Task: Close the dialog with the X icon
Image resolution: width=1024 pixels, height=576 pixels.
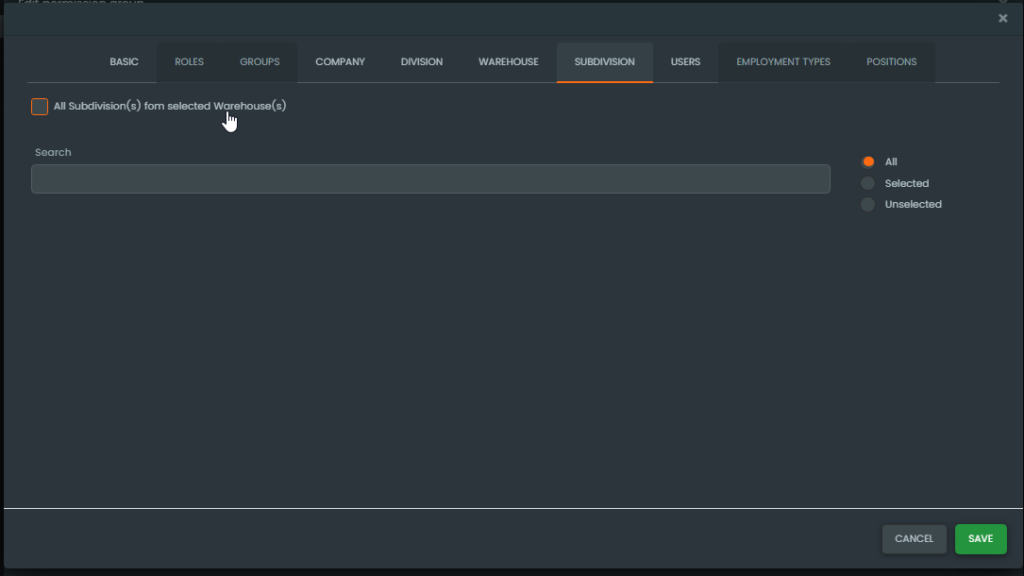Action: [x=1003, y=18]
